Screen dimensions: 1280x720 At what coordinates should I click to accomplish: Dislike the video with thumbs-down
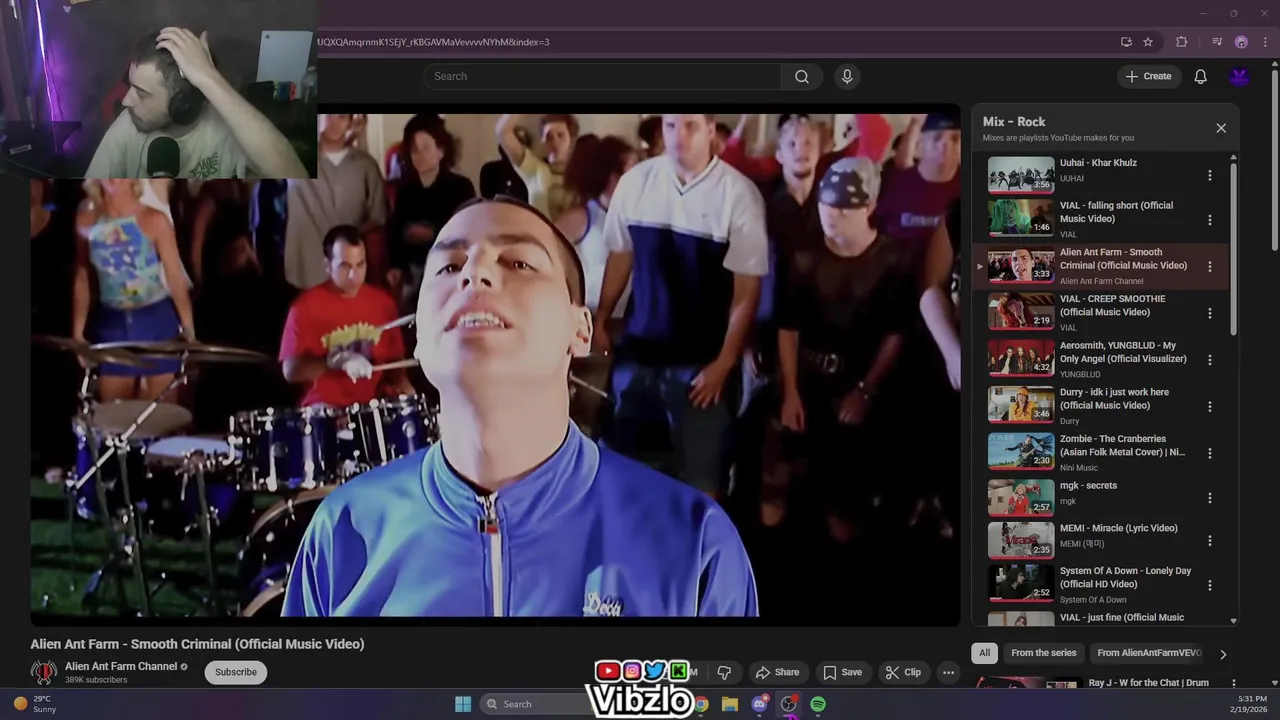(x=724, y=672)
